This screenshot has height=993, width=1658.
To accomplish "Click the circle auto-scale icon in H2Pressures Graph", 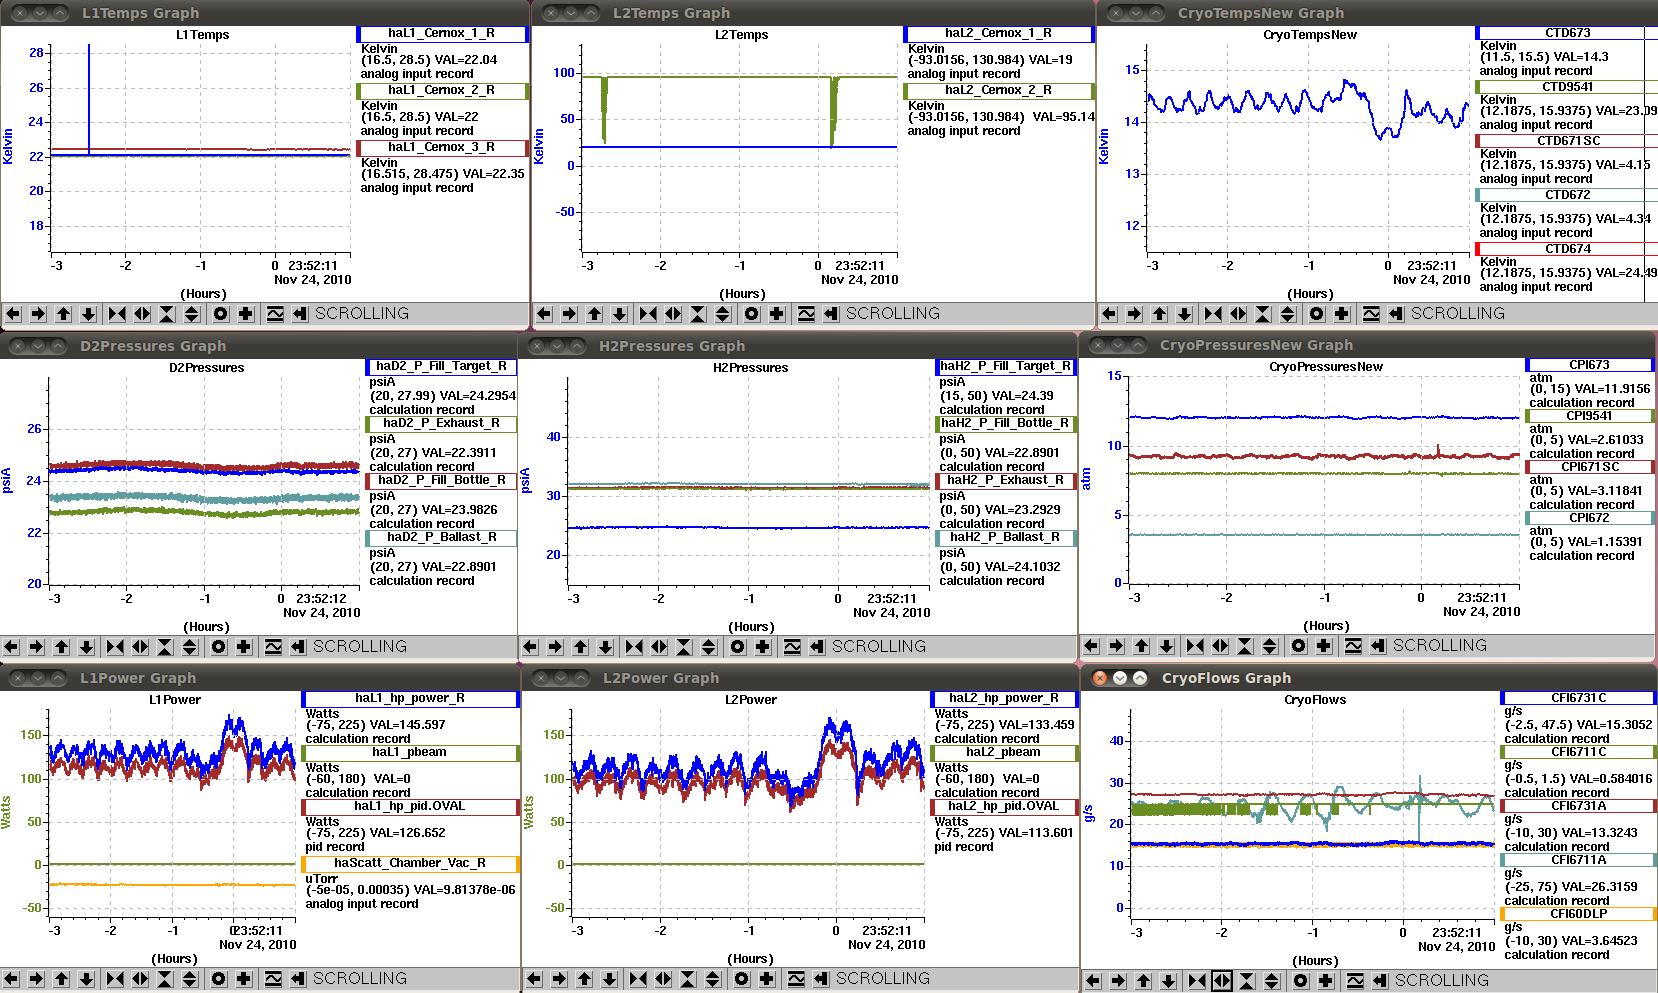I will pos(737,647).
